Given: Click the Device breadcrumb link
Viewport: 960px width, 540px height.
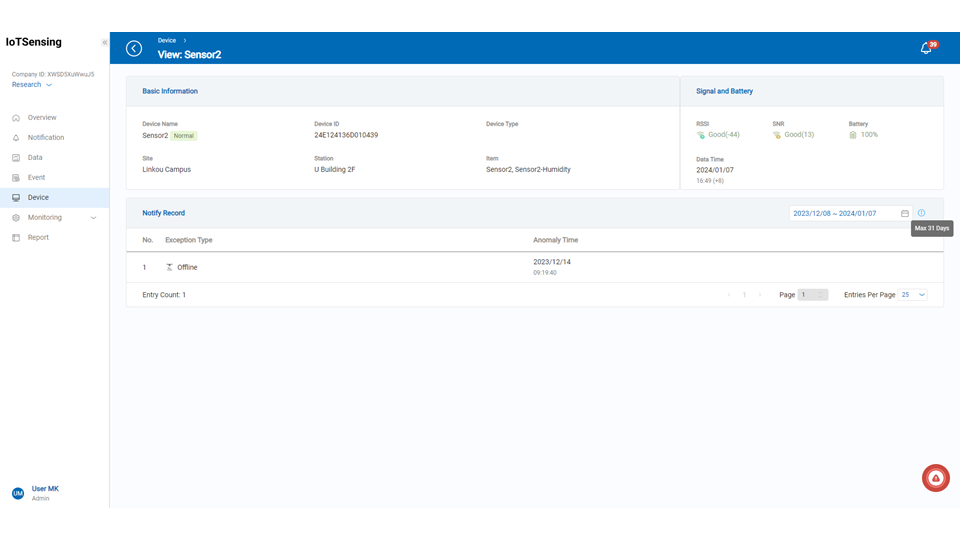Looking at the screenshot, I should point(167,40).
